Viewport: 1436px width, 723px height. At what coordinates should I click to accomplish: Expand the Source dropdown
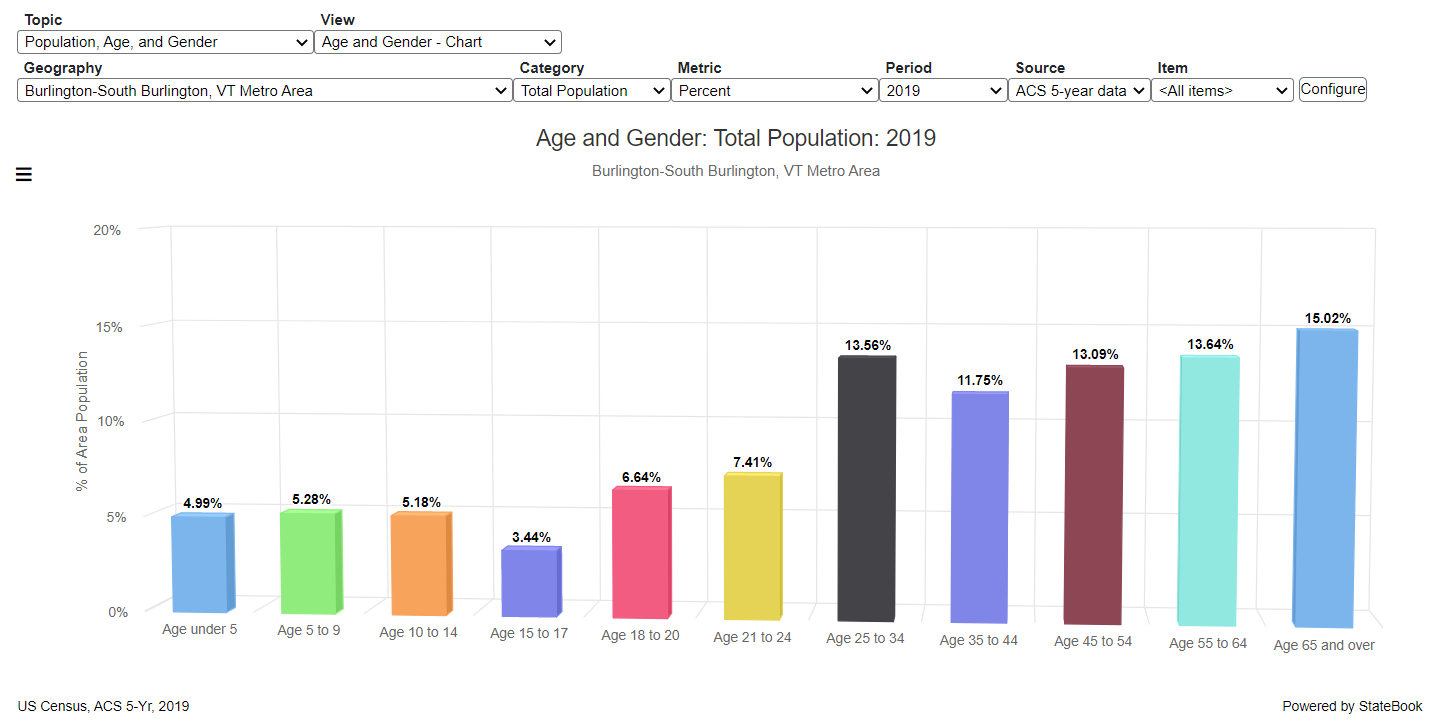tap(1079, 90)
